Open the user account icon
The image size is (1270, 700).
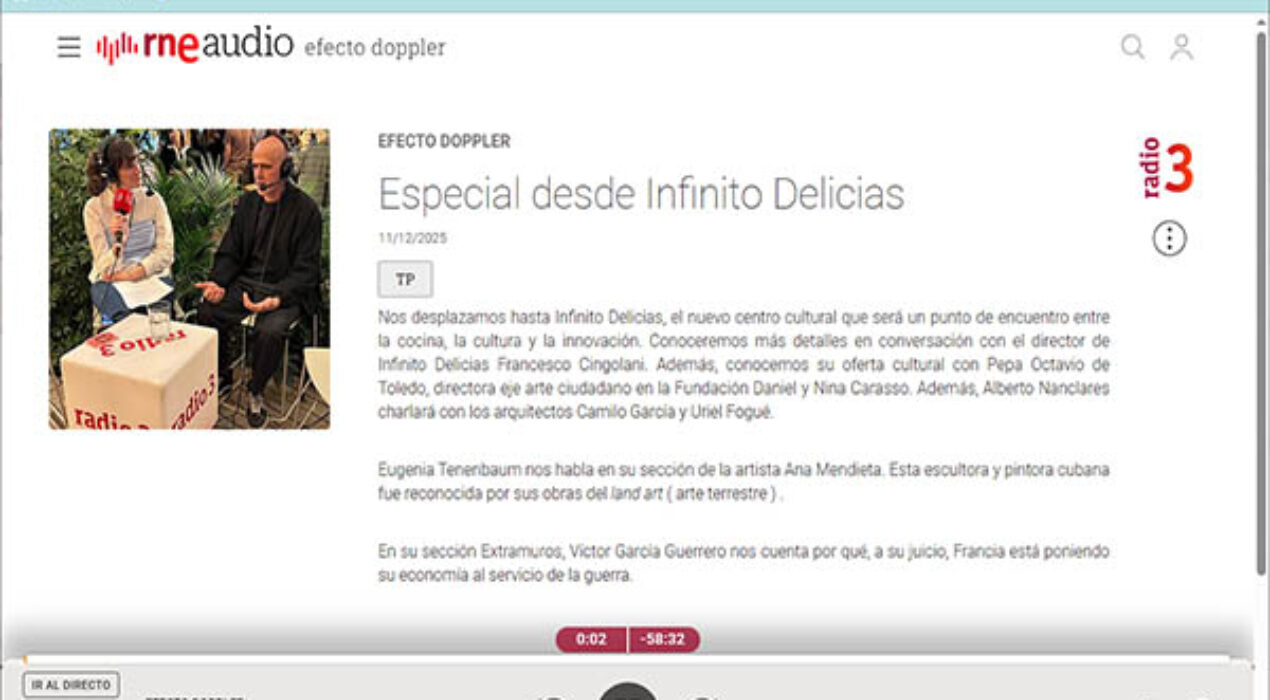(x=1182, y=47)
